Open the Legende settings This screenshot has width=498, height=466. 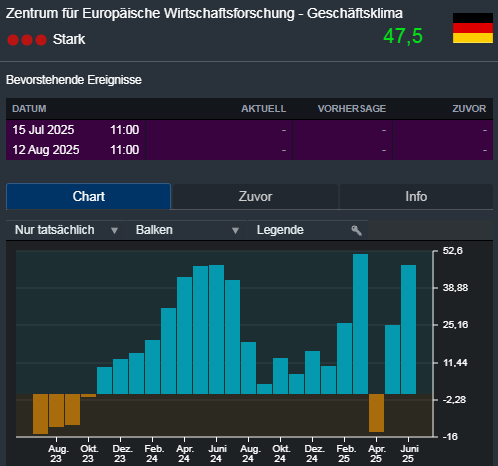tap(308, 230)
